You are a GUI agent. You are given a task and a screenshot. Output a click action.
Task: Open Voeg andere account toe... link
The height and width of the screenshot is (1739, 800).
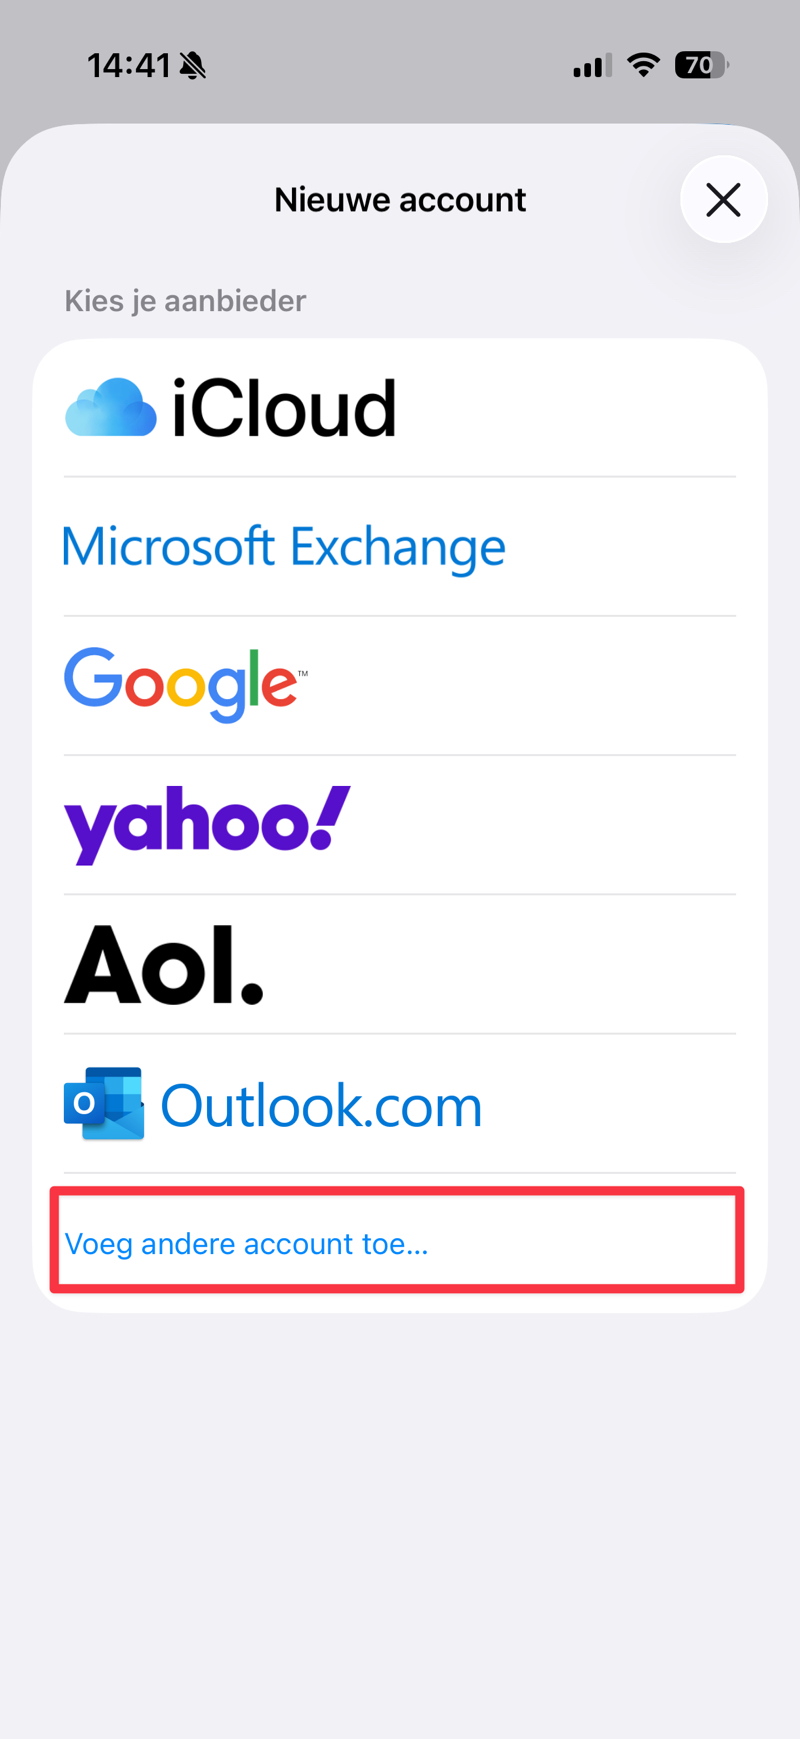point(246,1243)
